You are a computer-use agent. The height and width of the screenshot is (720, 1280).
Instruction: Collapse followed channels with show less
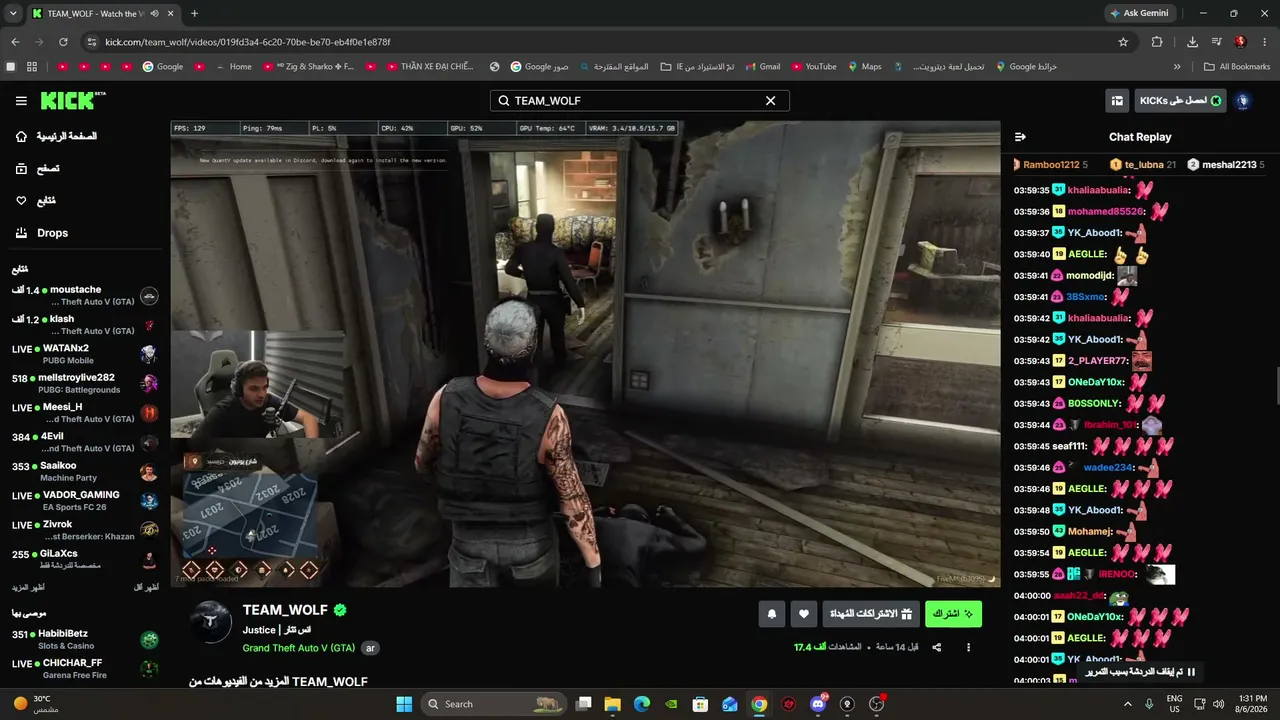[x=146, y=587]
